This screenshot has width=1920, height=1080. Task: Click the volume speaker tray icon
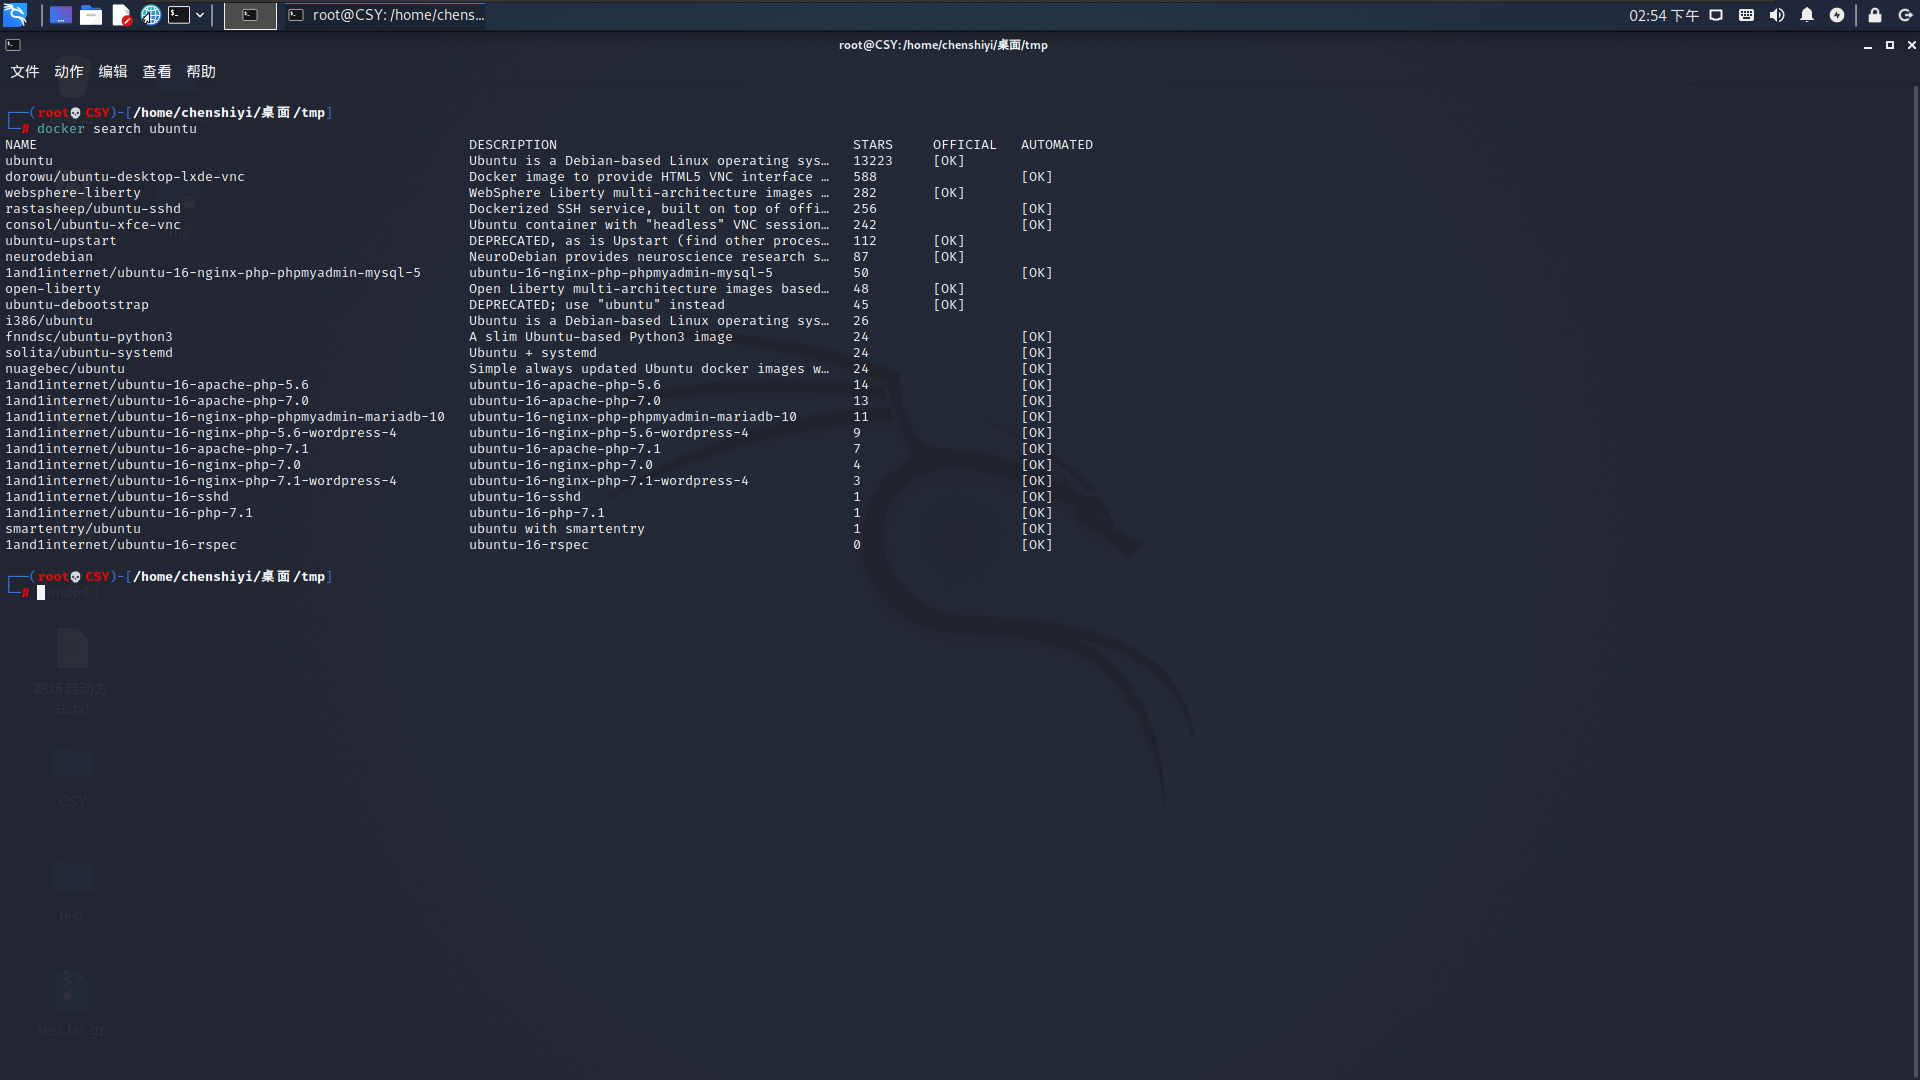point(1777,15)
